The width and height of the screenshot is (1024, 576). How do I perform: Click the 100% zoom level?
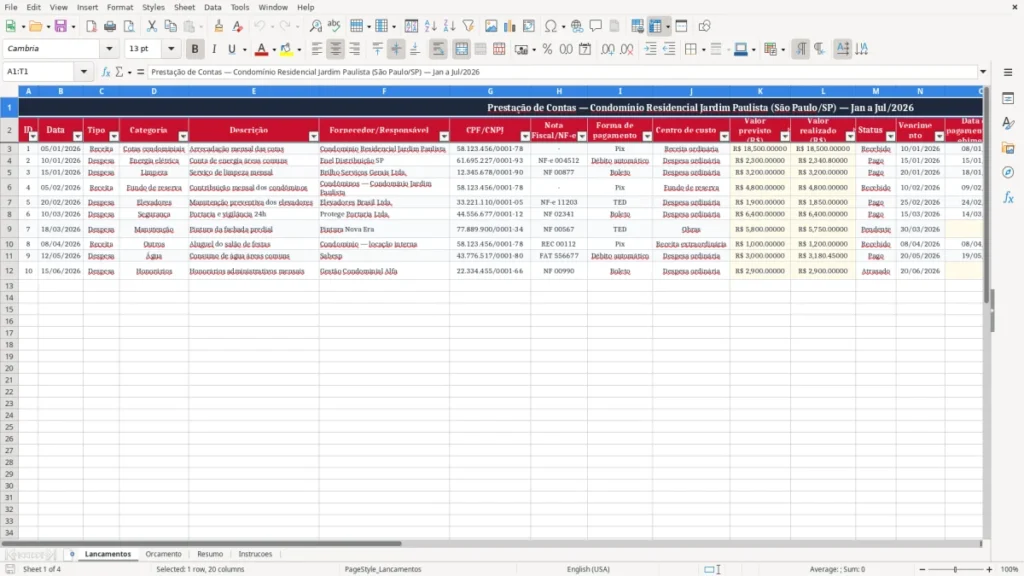(1010, 569)
